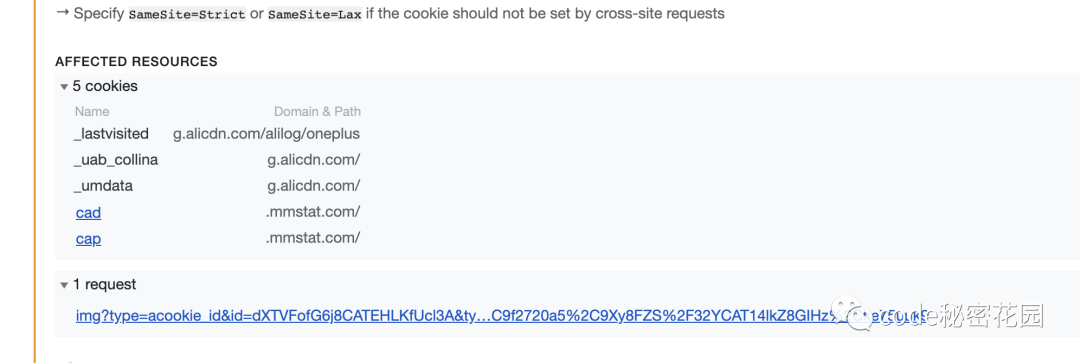Viewport: 1080px width, 363px height.
Task: Select the _lastvisited cookie name
Action: pyautogui.click(x=111, y=134)
